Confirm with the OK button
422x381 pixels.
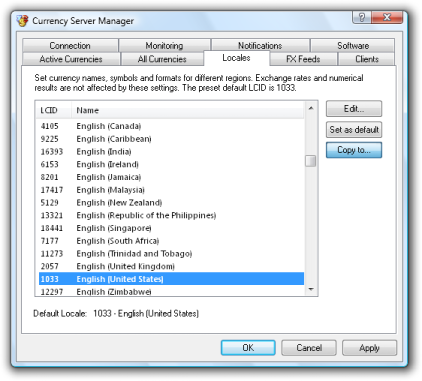point(248,348)
